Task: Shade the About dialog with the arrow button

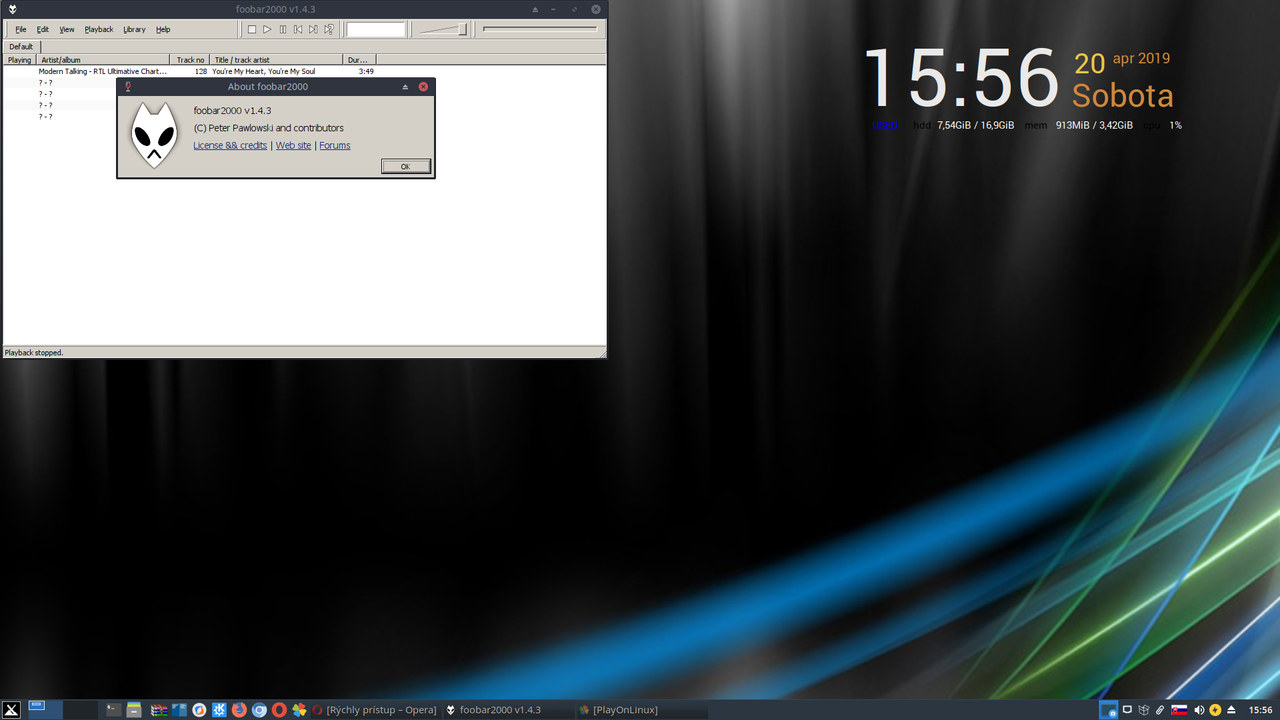Action: coord(405,87)
